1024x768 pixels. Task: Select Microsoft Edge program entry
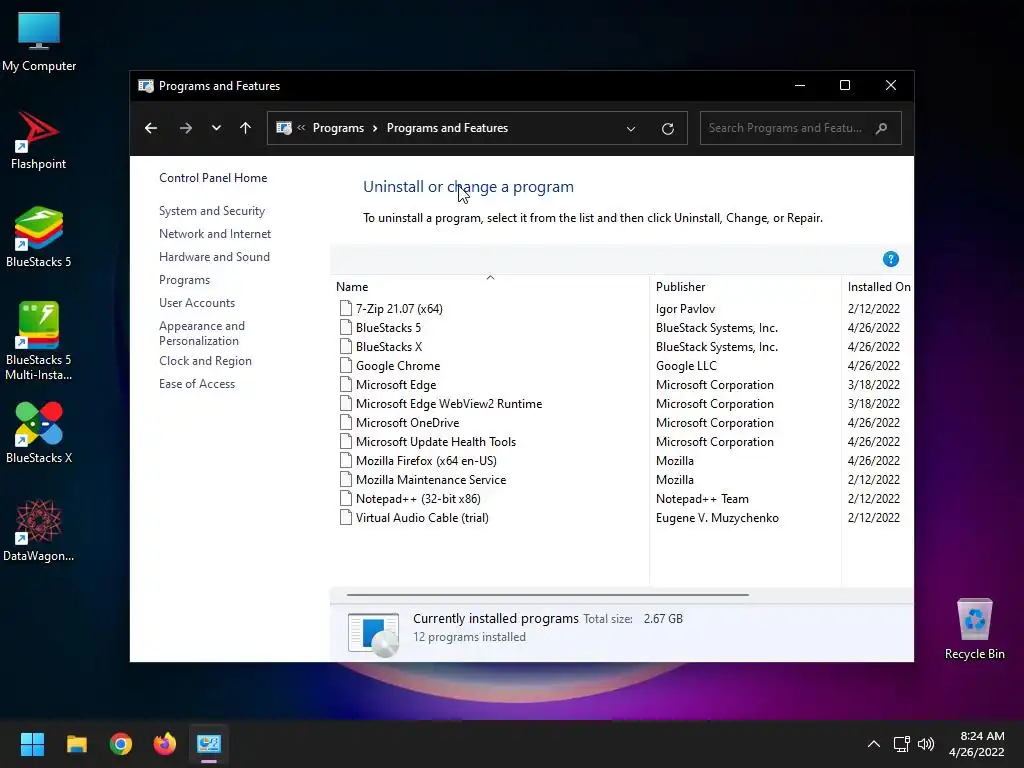click(396, 385)
